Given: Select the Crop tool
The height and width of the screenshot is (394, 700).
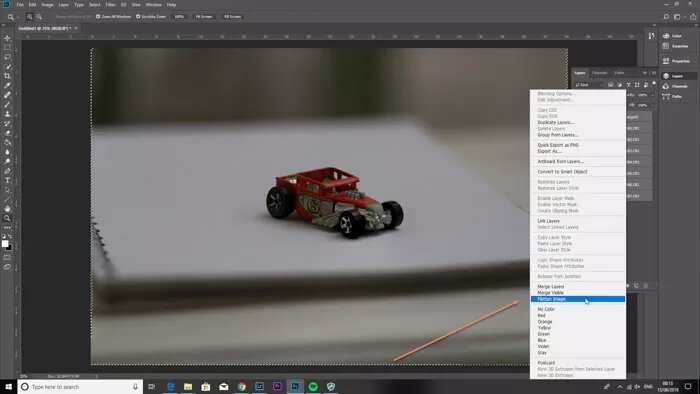Looking at the screenshot, I should click(7, 76).
